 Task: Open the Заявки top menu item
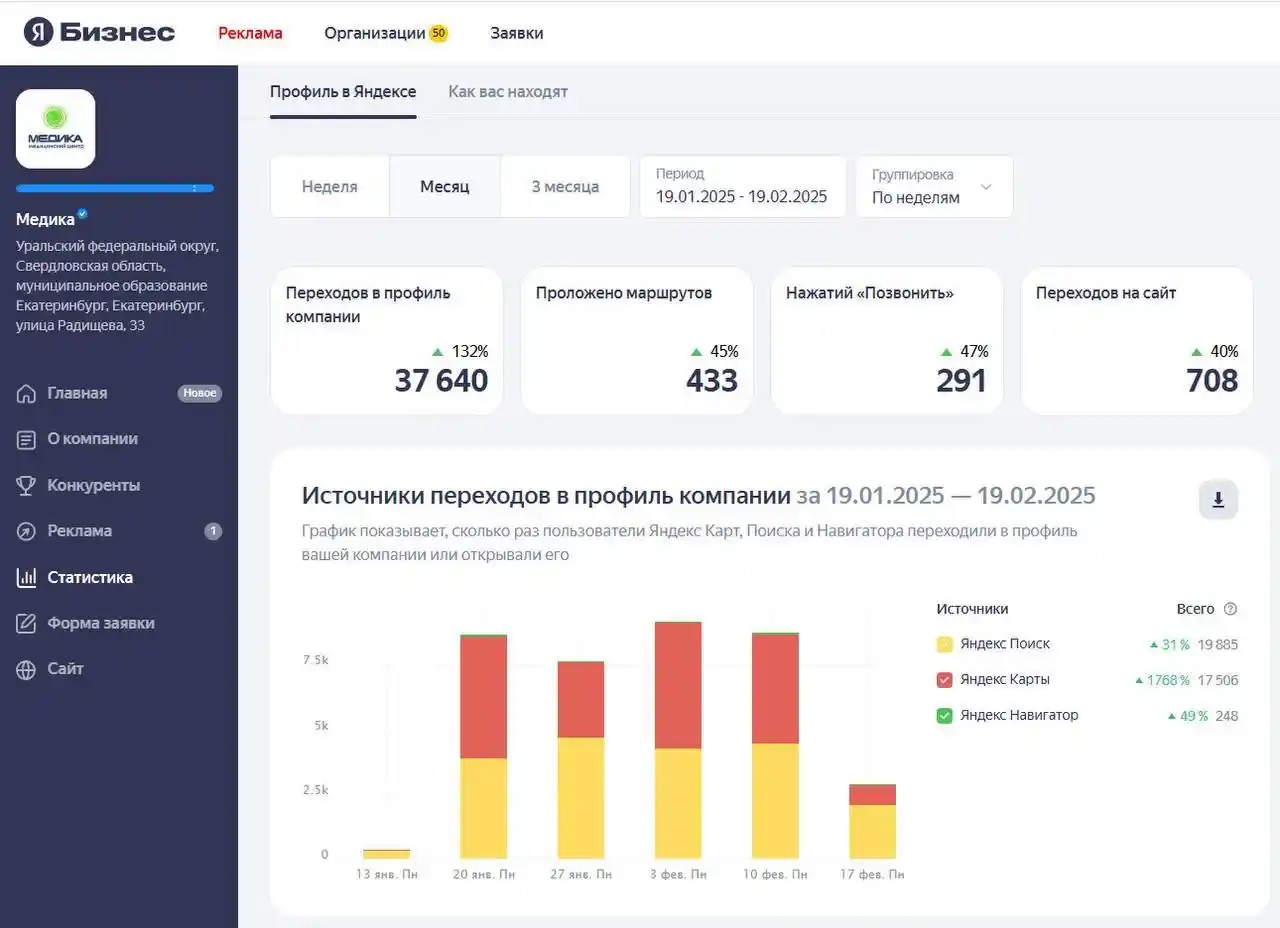click(517, 33)
